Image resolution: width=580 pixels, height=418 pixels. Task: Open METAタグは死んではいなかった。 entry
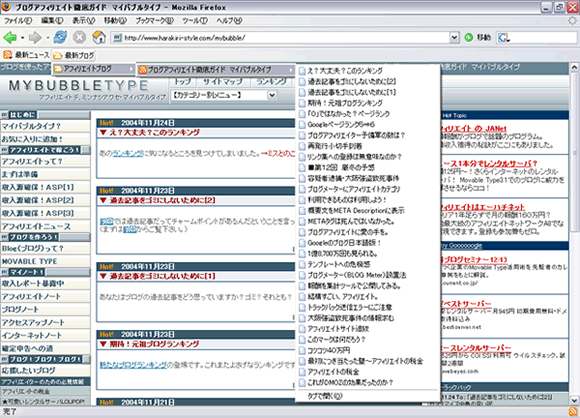[x=368, y=221]
